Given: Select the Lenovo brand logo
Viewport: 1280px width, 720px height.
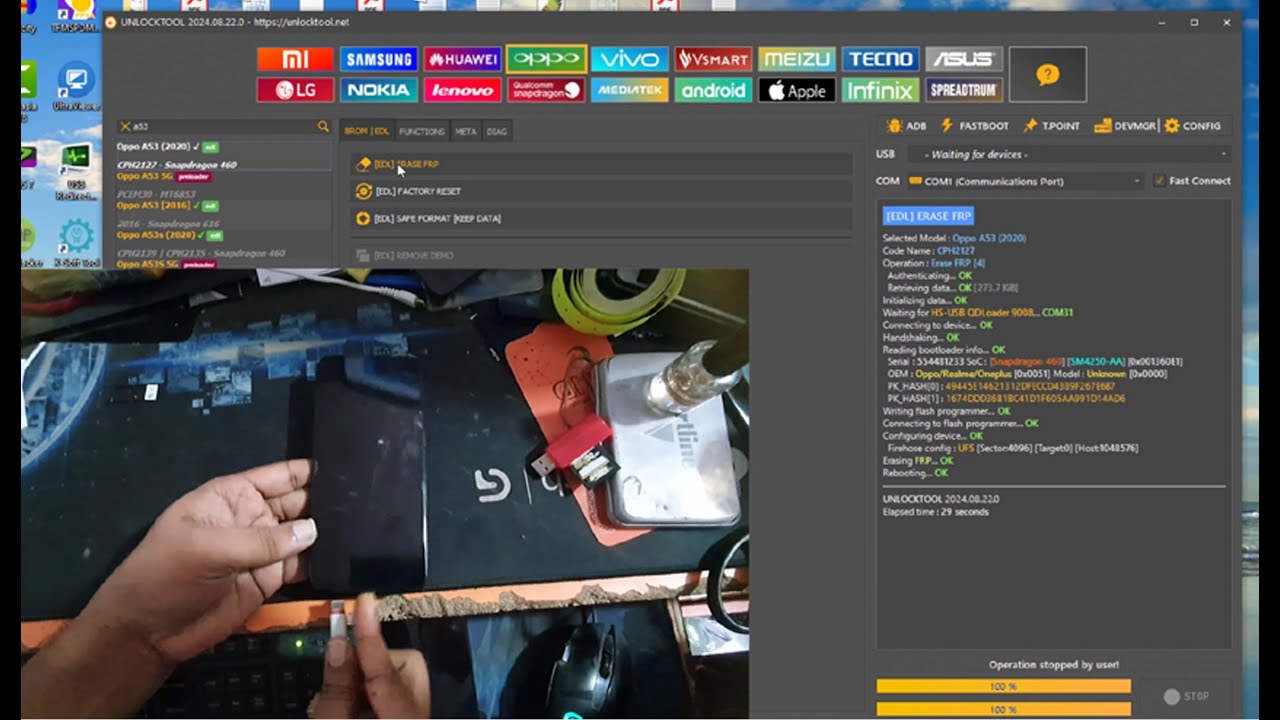Looking at the screenshot, I should [x=462, y=90].
